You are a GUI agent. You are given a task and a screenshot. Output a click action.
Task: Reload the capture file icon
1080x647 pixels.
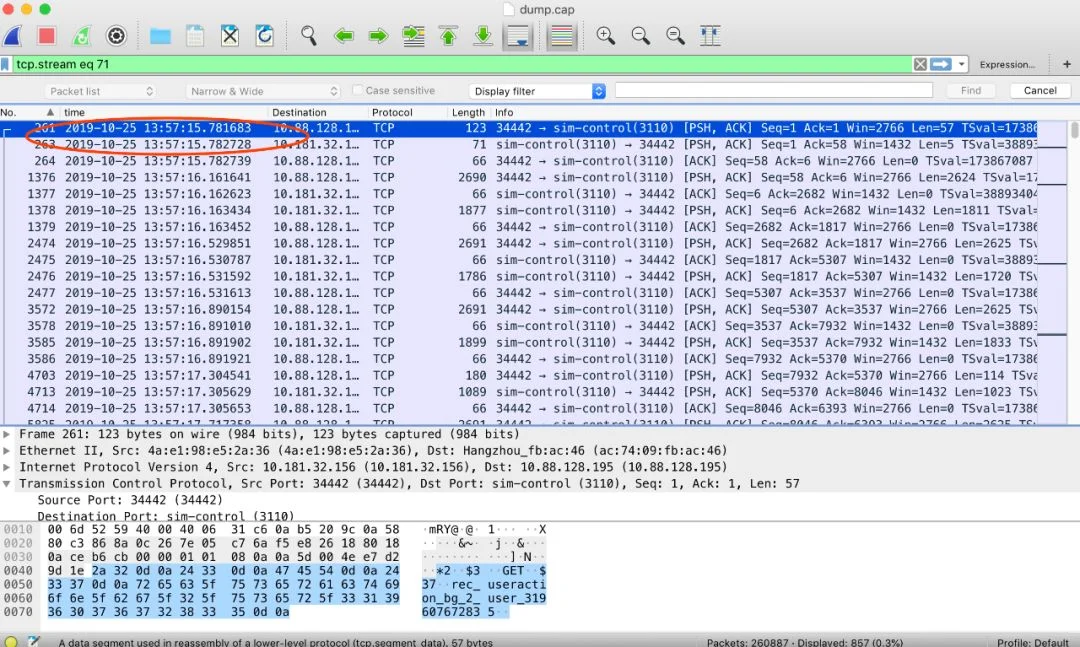click(264, 36)
